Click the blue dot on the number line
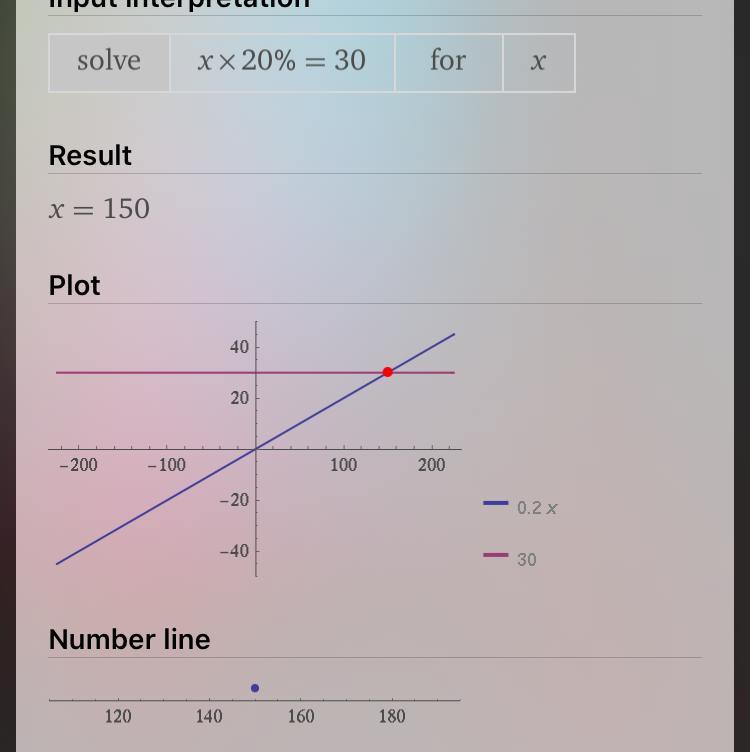Screen dimensions: 750x752 pyautogui.click(x=255, y=688)
